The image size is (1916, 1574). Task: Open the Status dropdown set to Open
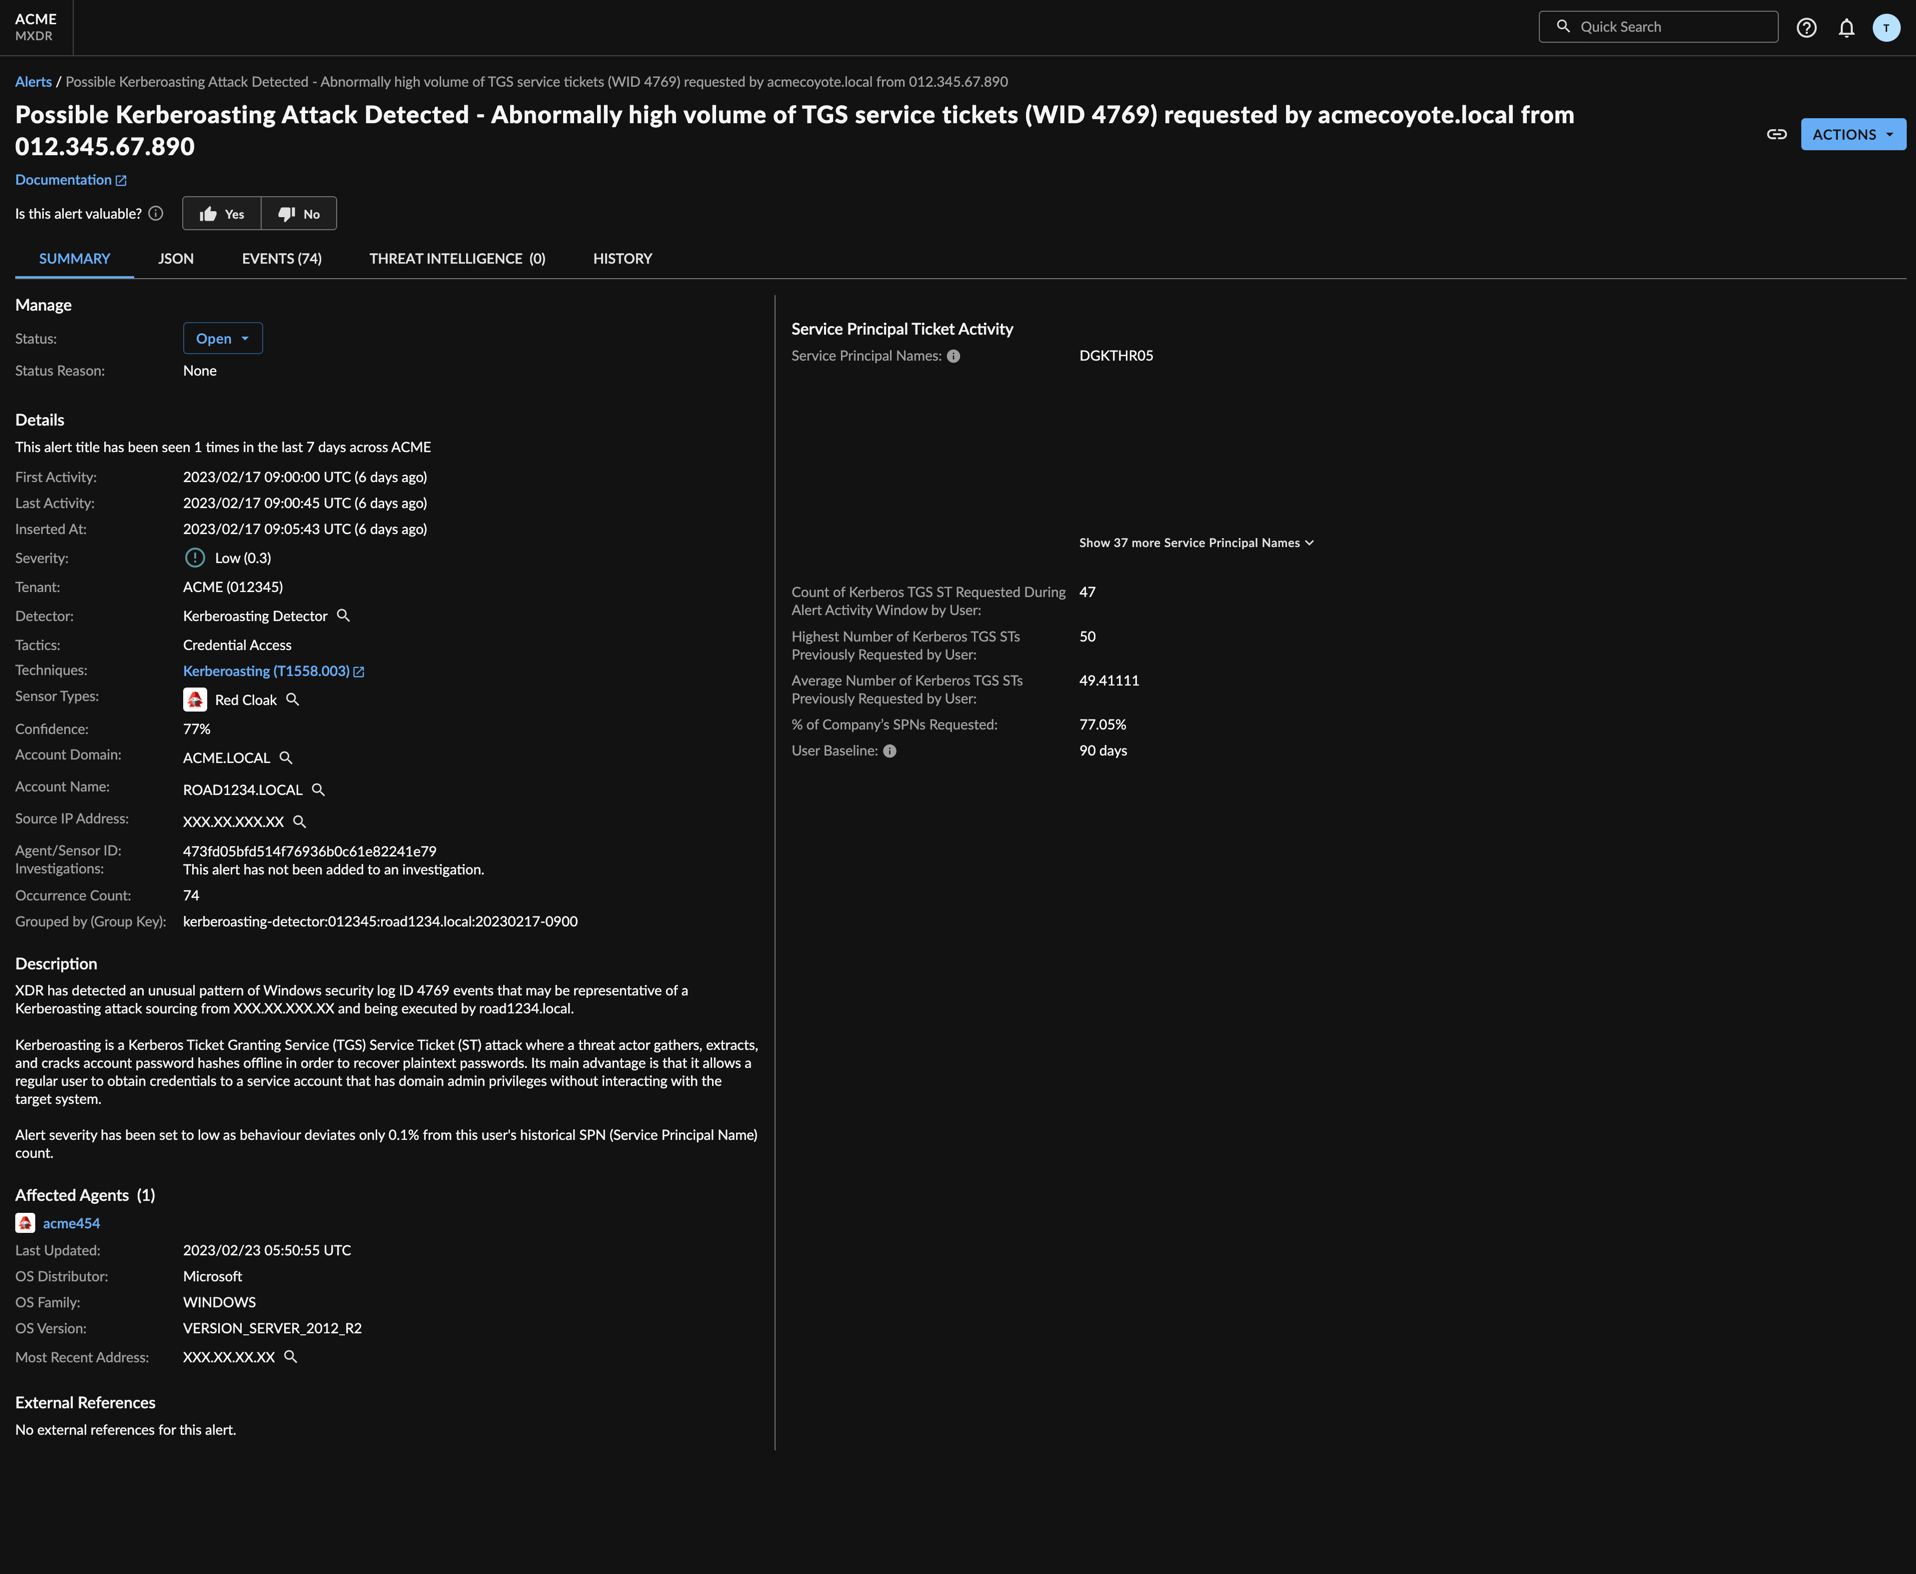coord(223,338)
